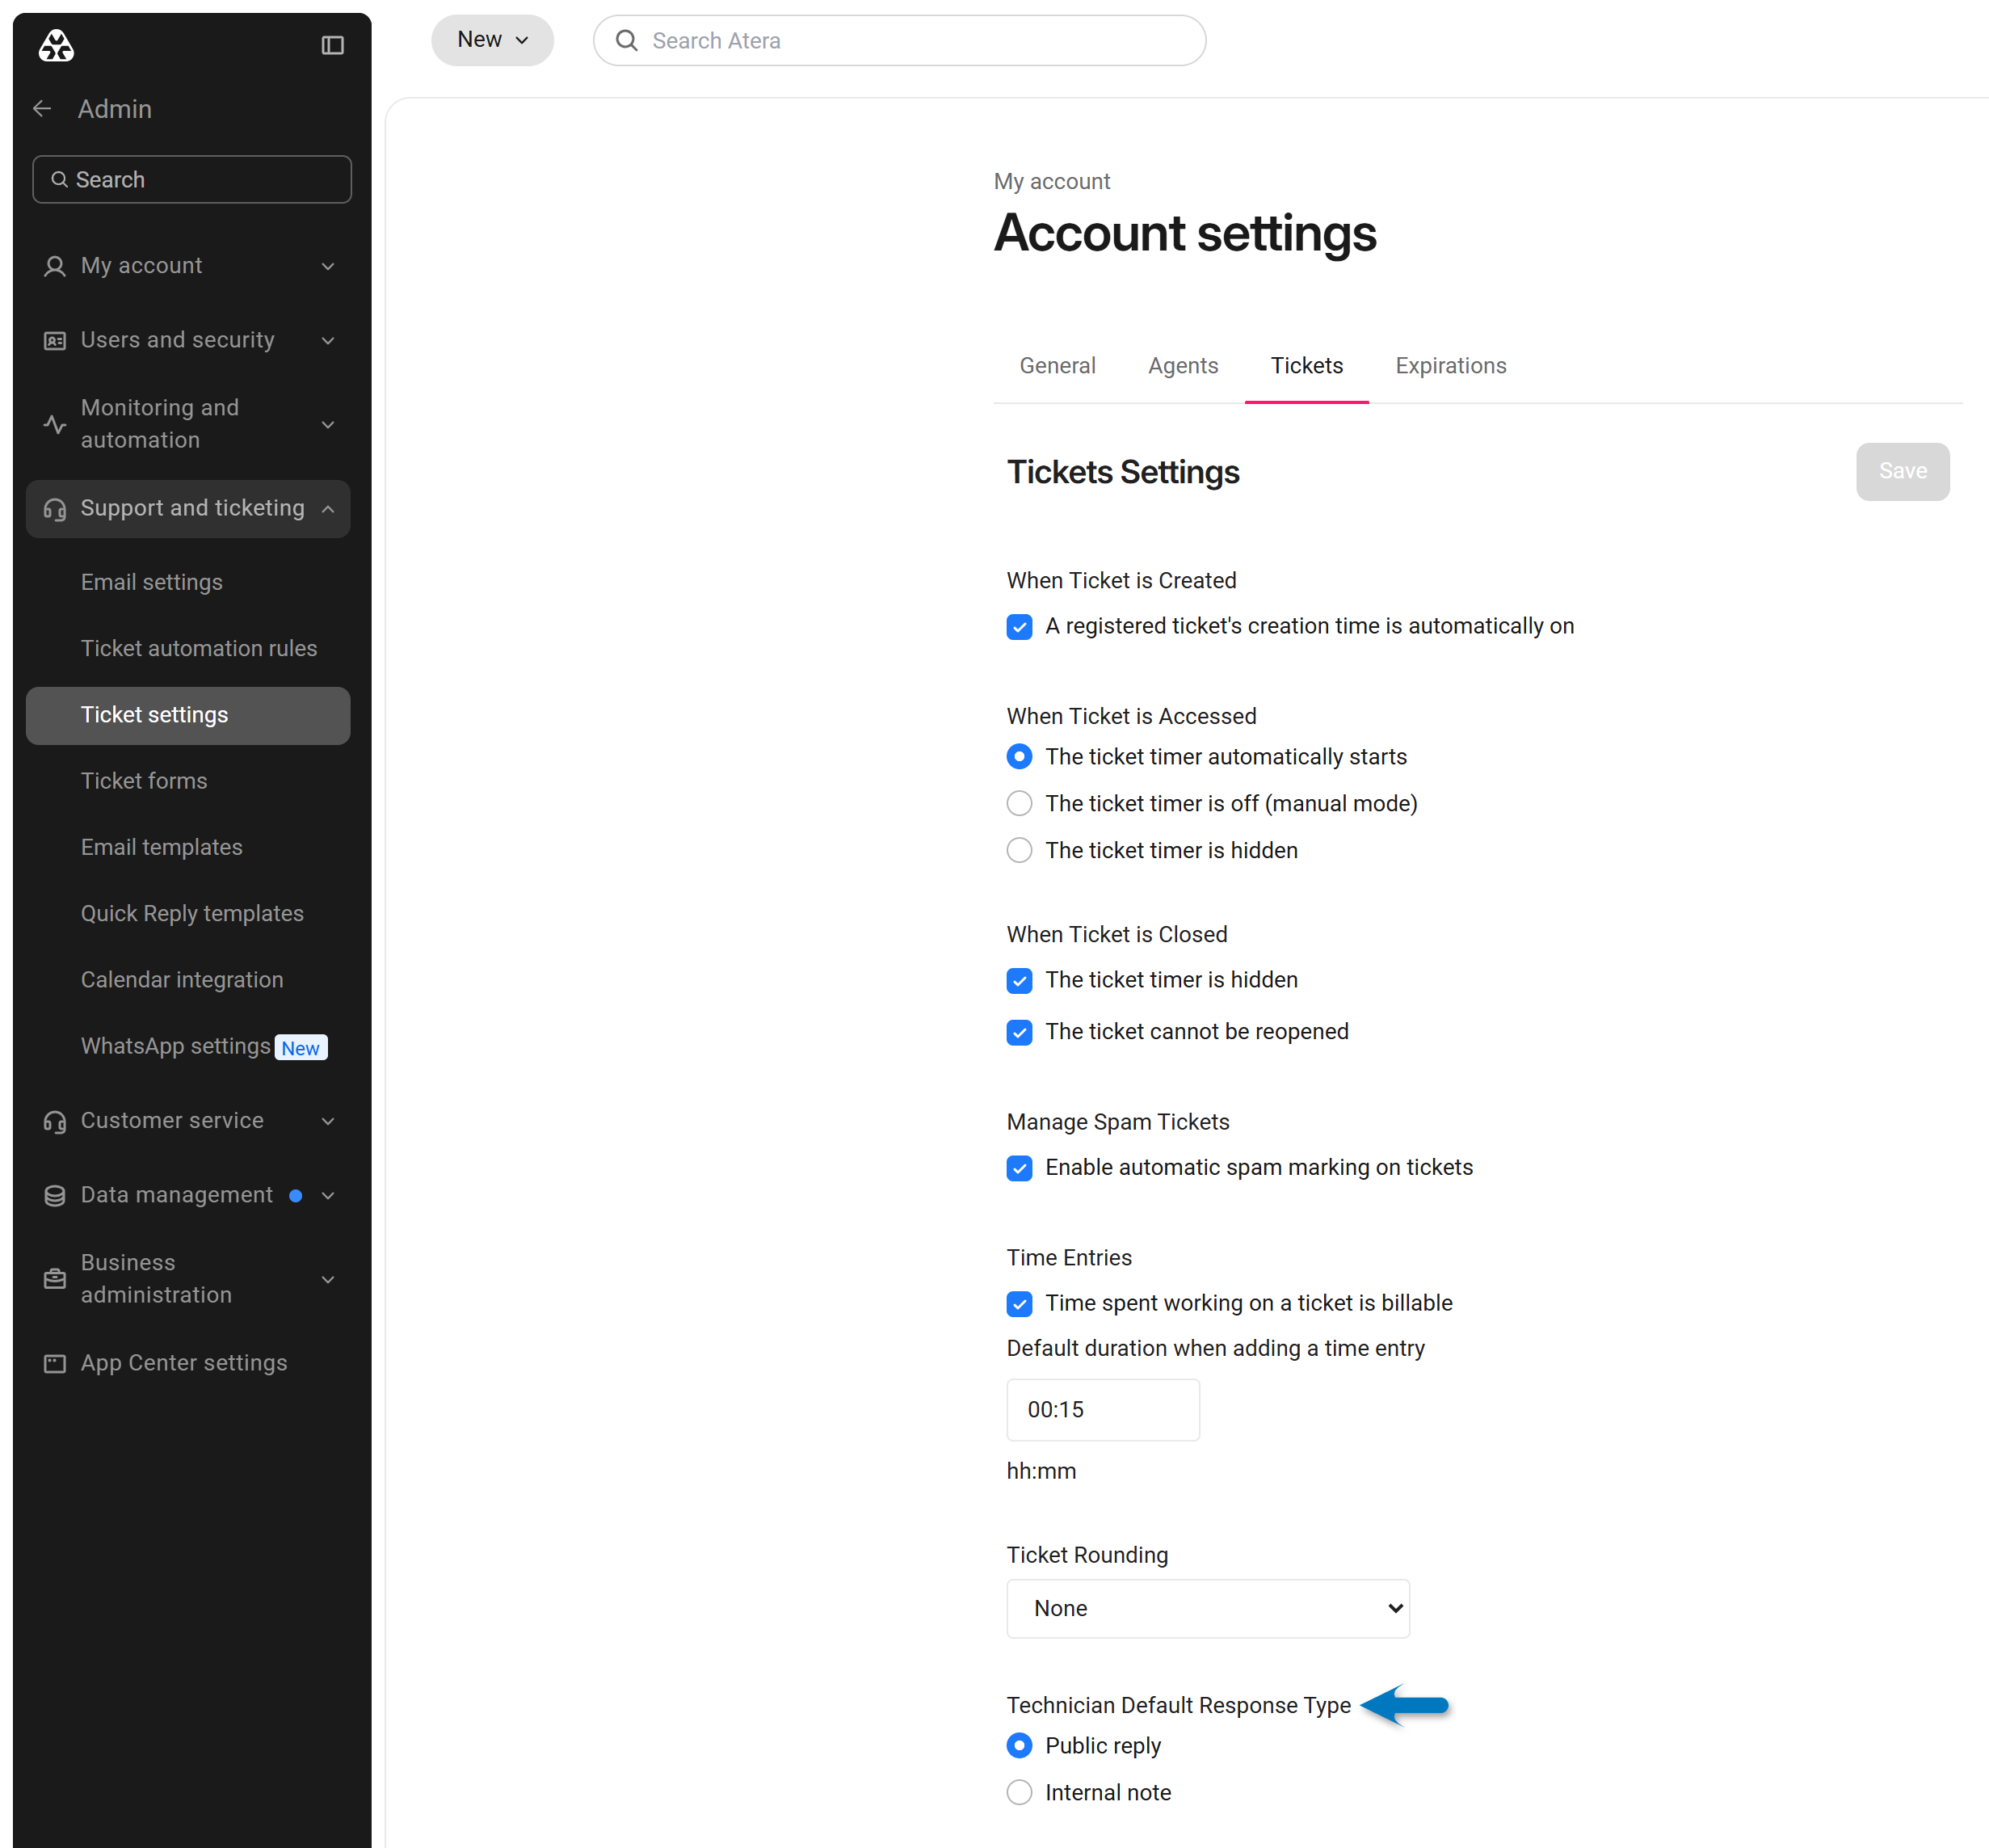Open WhatsApp settings link

click(x=176, y=1046)
